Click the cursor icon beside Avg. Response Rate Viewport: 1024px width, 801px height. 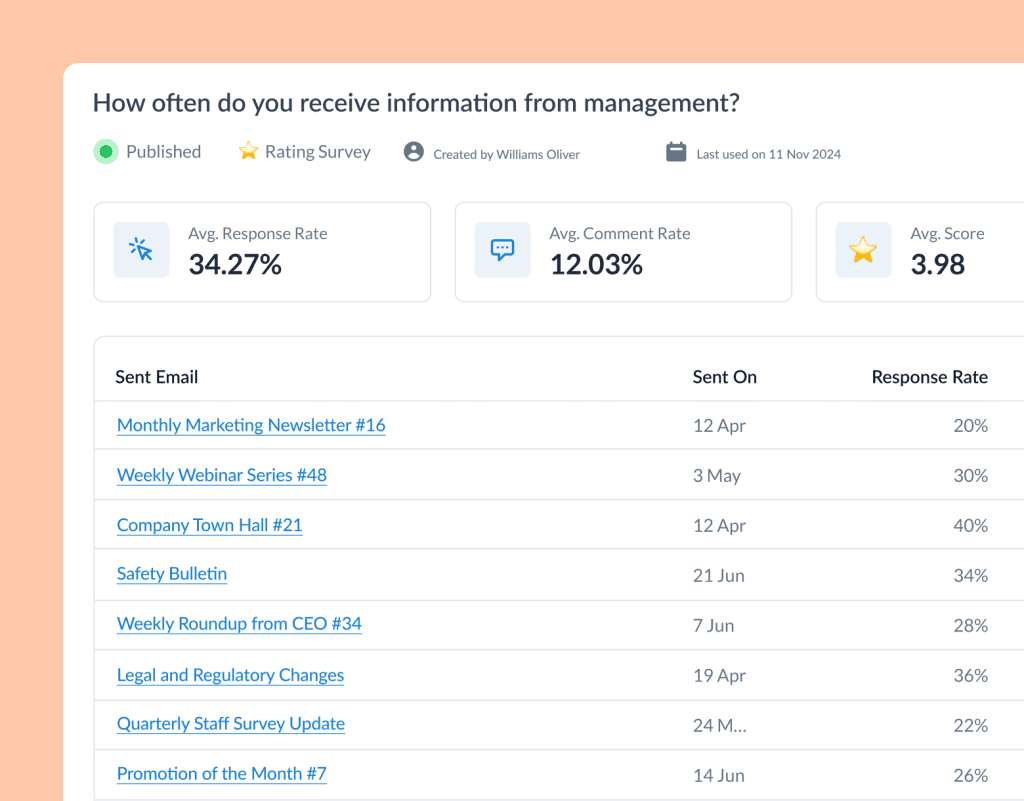click(x=141, y=250)
